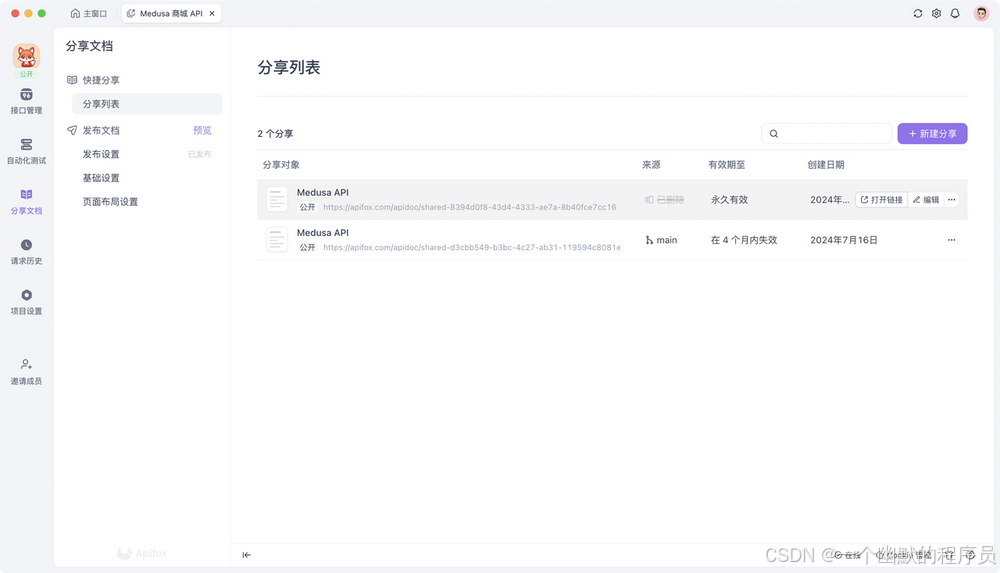Click the 2 个分享 count text

(276, 133)
